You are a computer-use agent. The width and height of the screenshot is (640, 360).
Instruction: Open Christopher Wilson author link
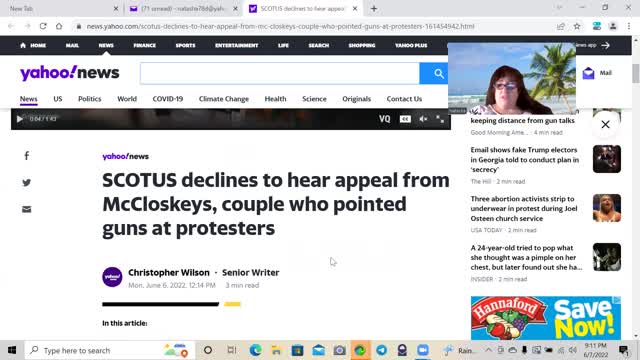[x=169, y=272]
